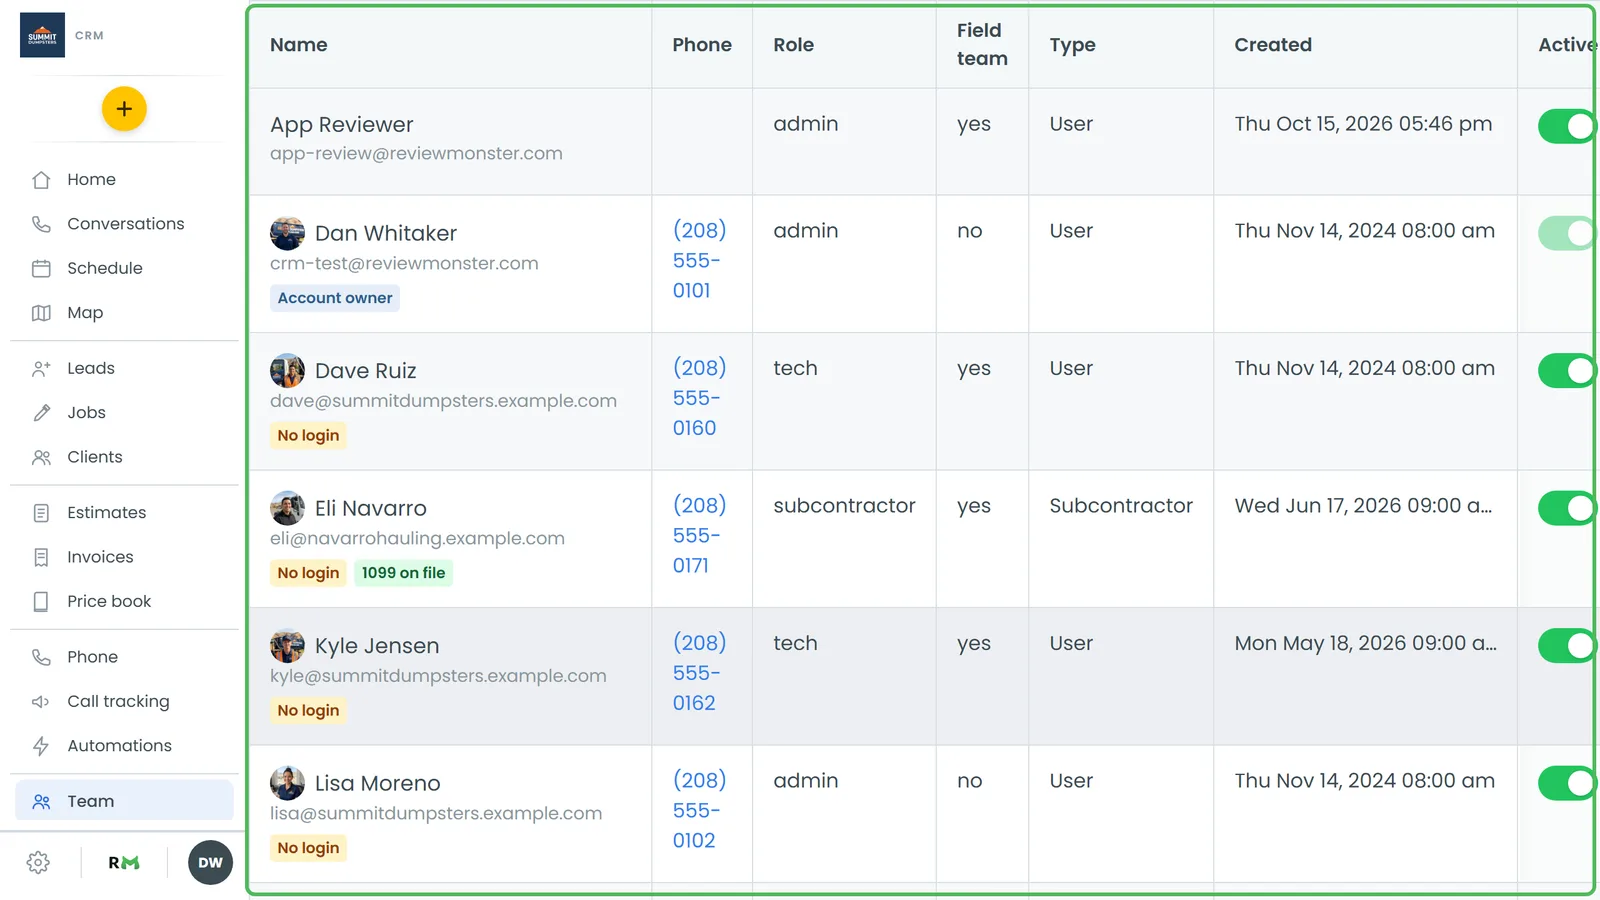Call Eli Navarro at (208) 555-0171
Screen dimensions: 1600x900
click(699, 535)
